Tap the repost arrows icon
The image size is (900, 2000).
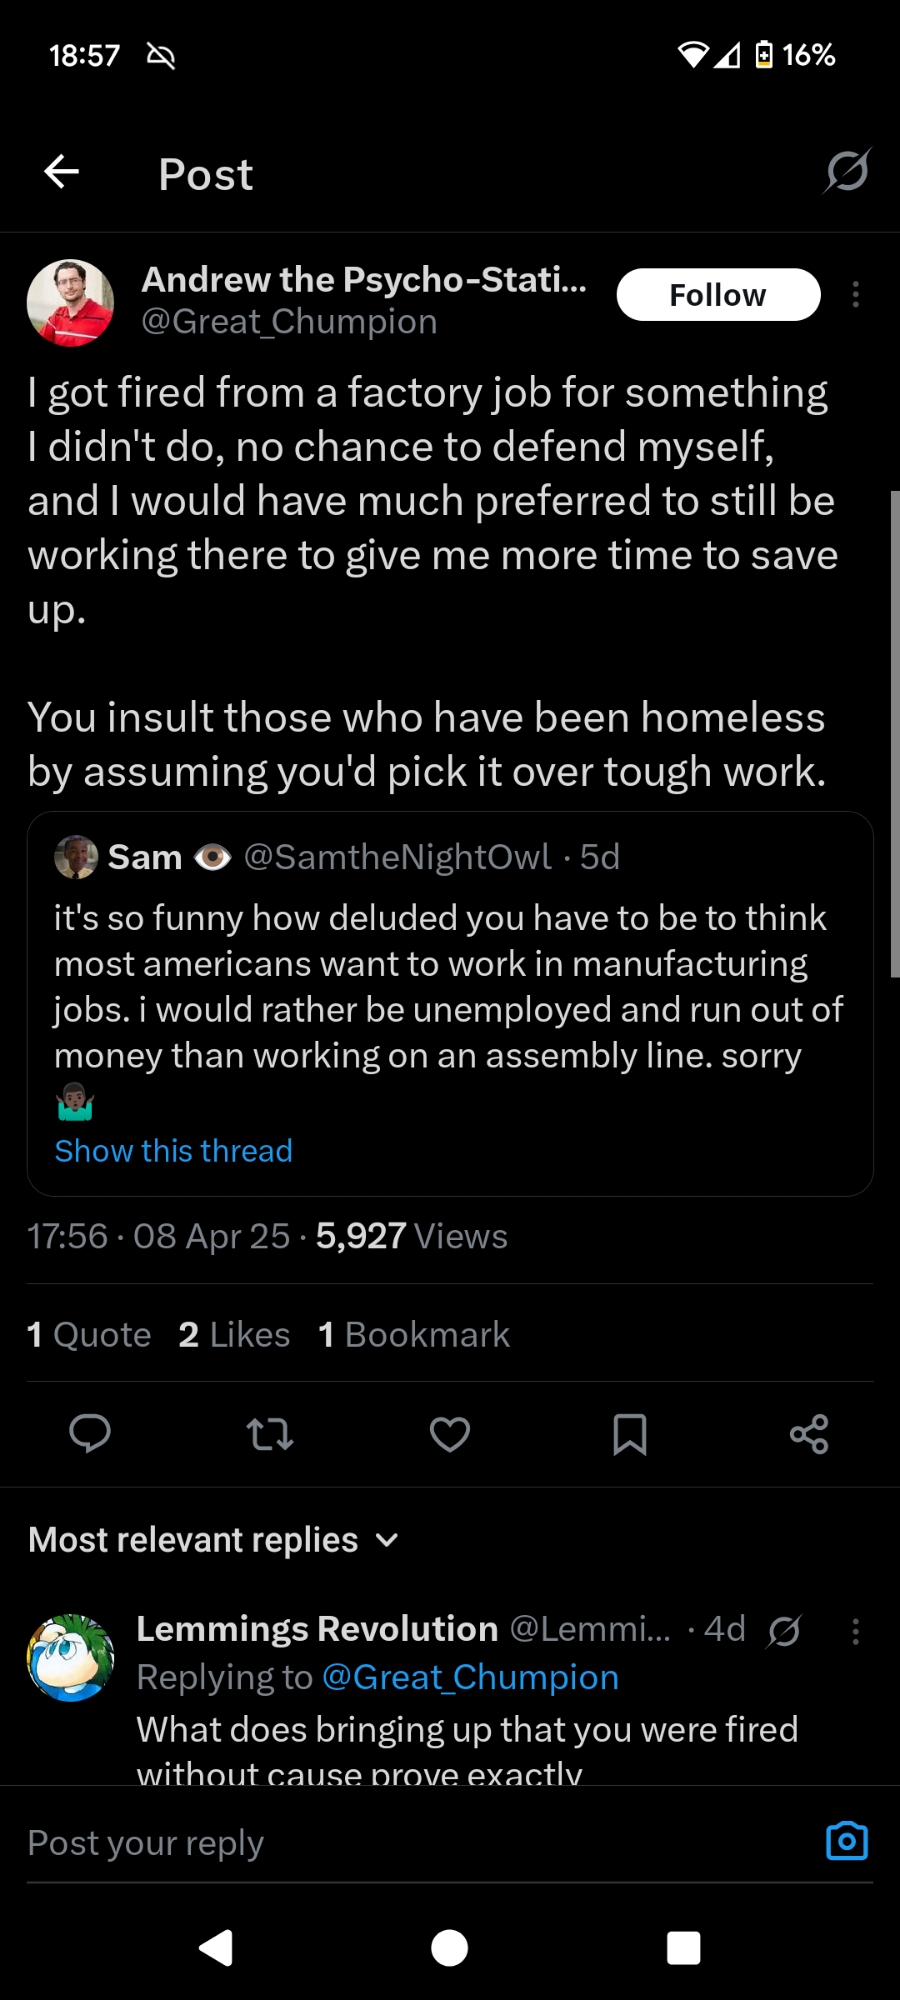(270, 1434)
